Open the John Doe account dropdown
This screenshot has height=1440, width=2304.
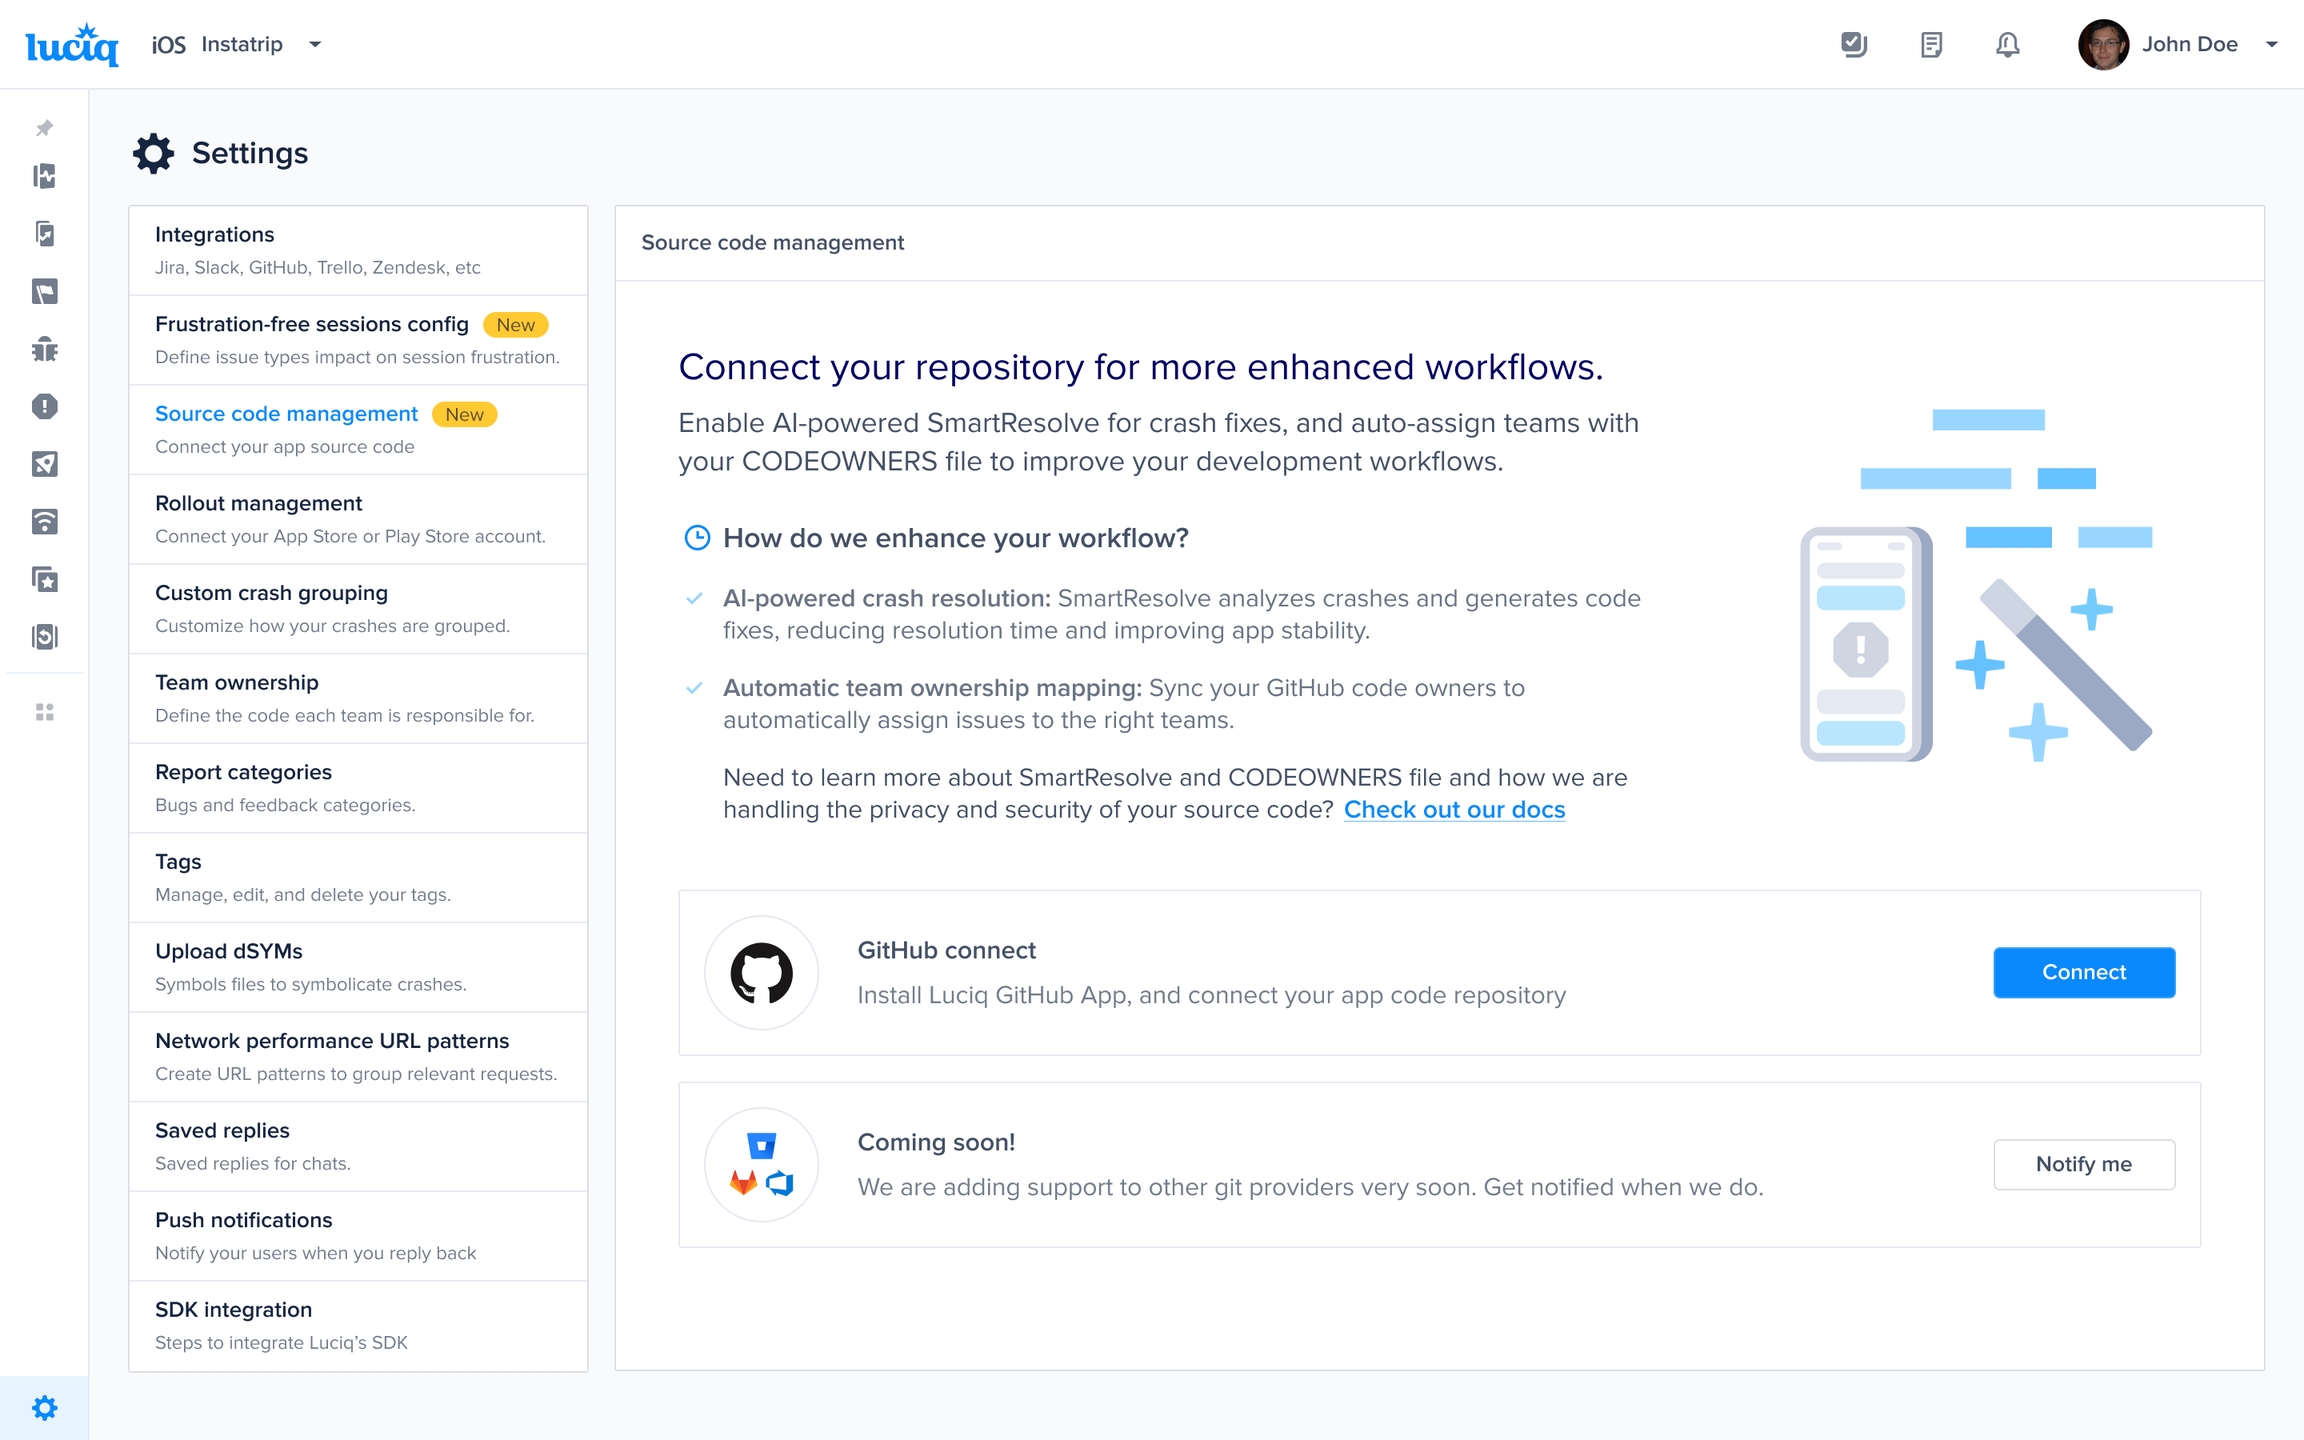[2271, 44]
